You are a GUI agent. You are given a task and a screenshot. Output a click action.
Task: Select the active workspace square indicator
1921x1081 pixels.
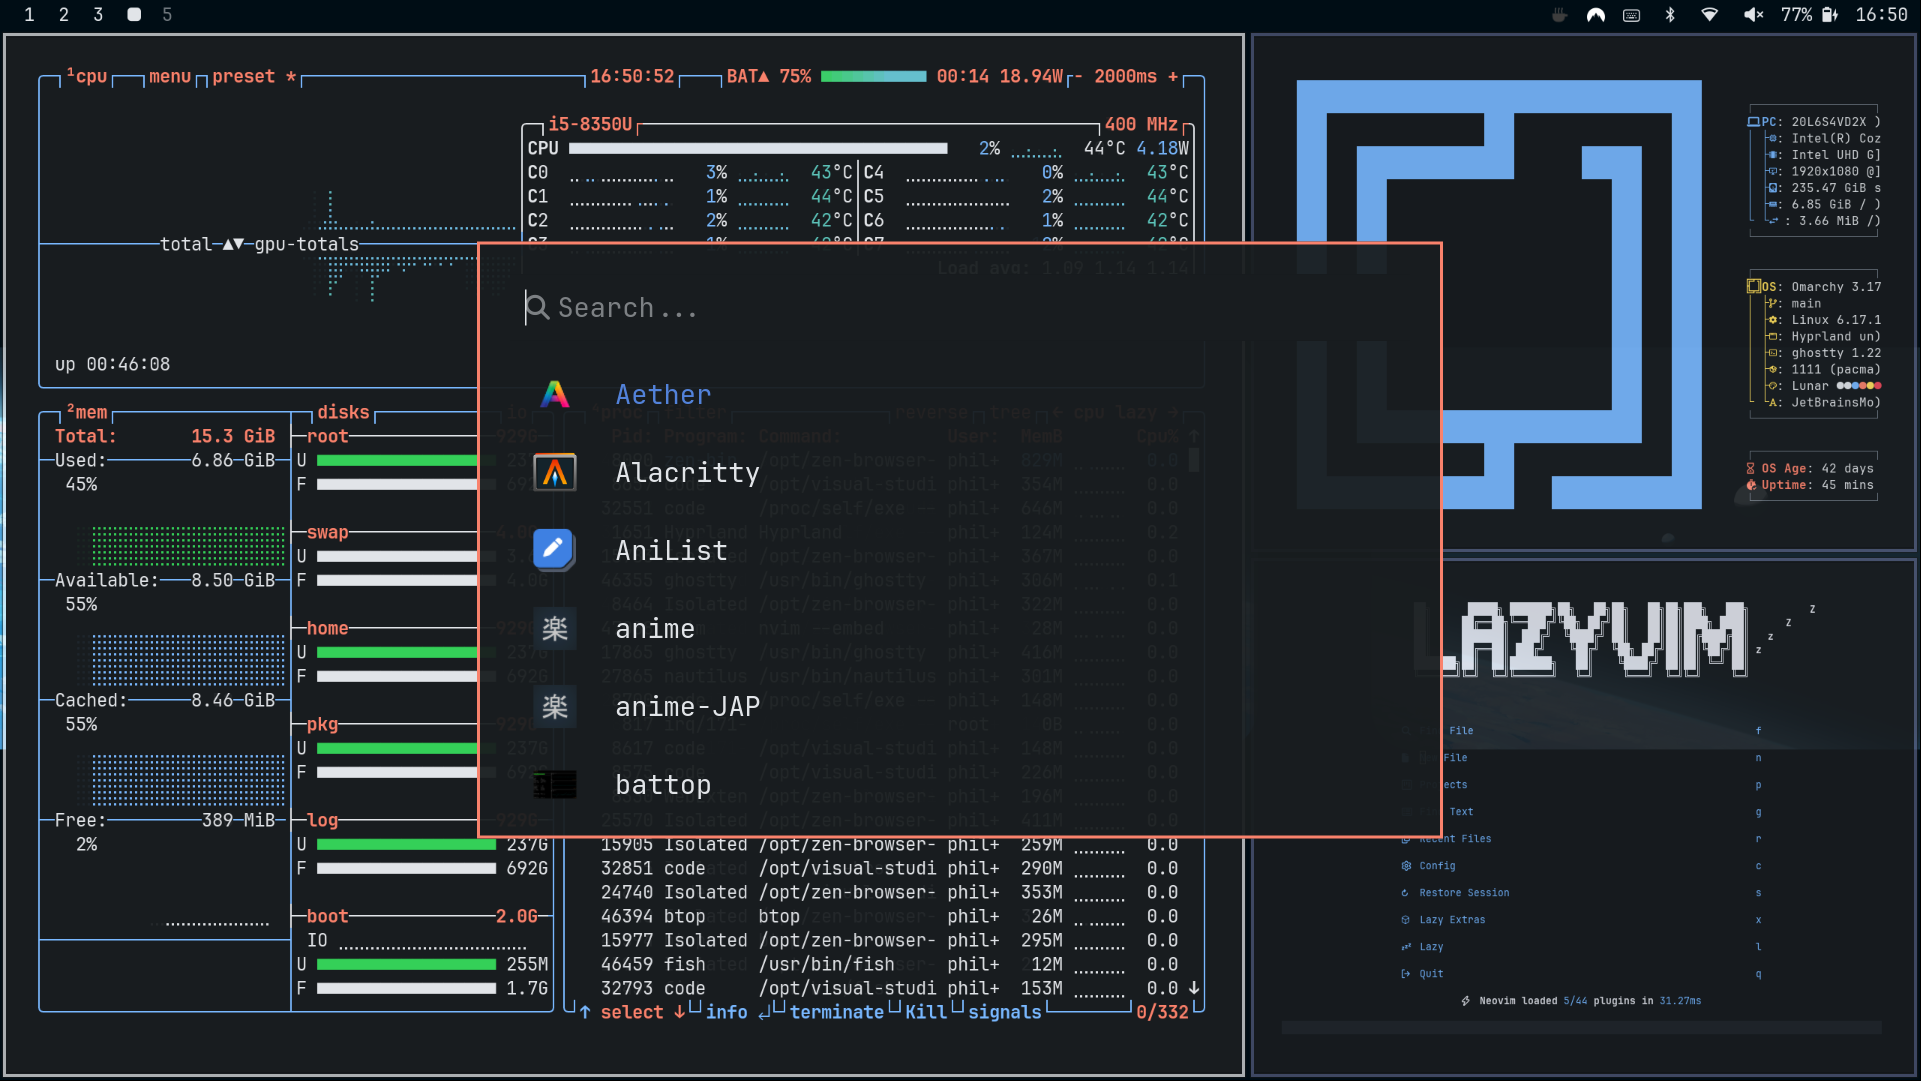click(133, 15)
